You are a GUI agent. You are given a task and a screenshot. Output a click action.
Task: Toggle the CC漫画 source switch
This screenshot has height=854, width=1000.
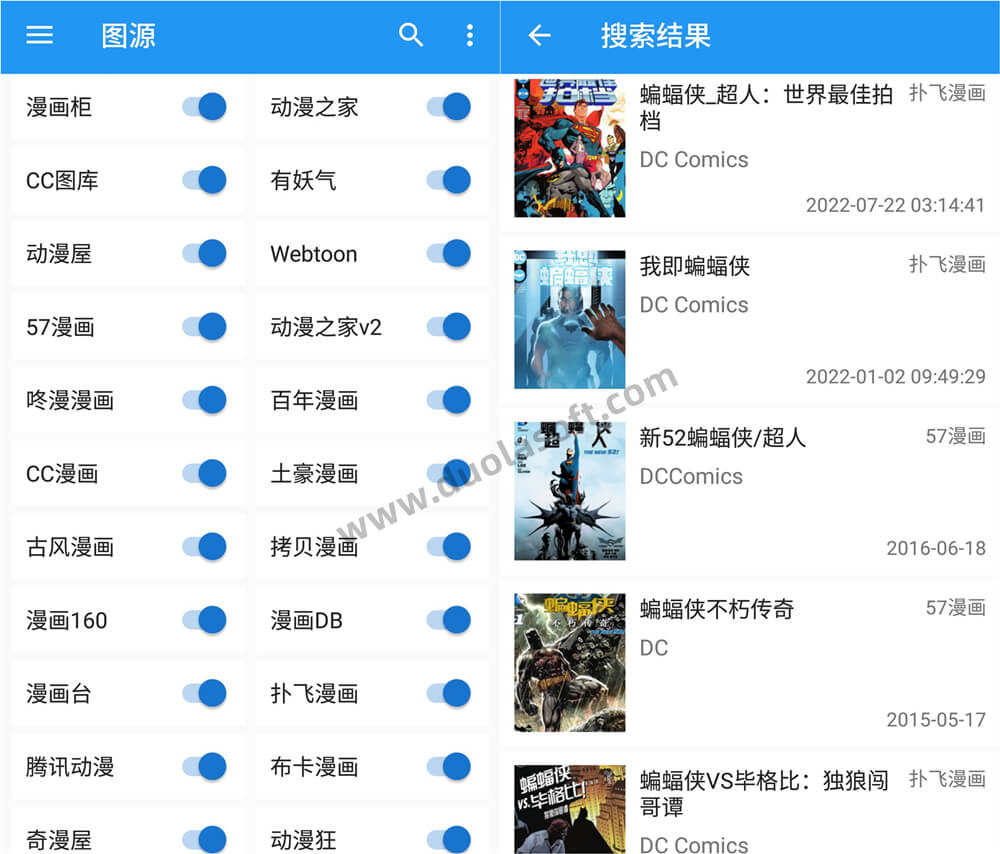coord(204,473)
